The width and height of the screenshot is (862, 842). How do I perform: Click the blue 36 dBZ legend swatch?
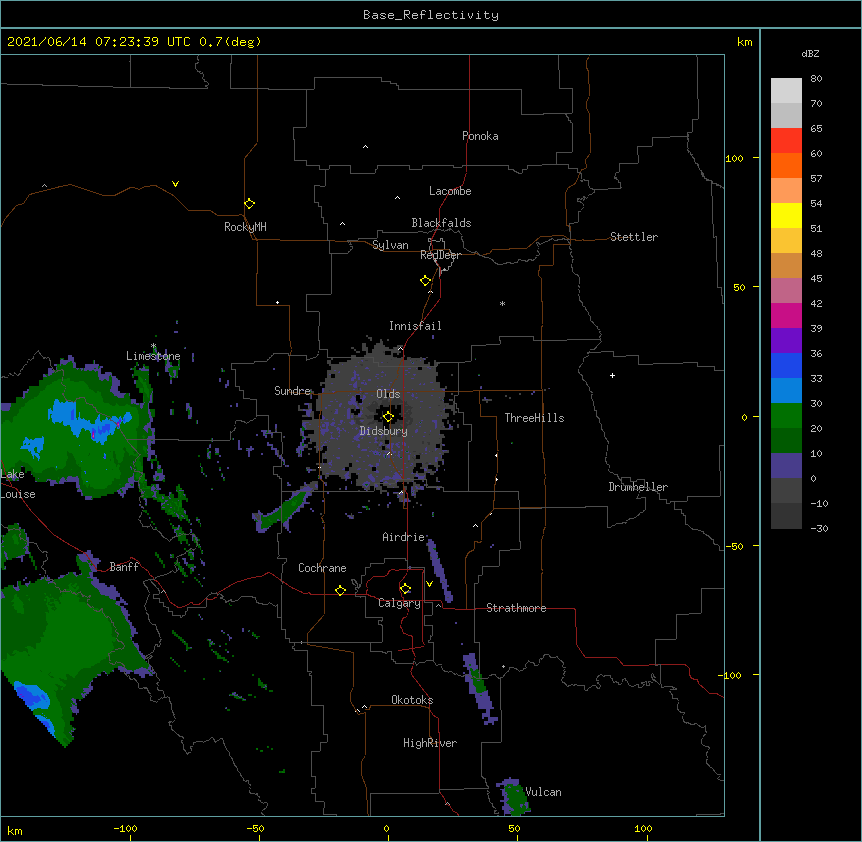click(786, 365)
